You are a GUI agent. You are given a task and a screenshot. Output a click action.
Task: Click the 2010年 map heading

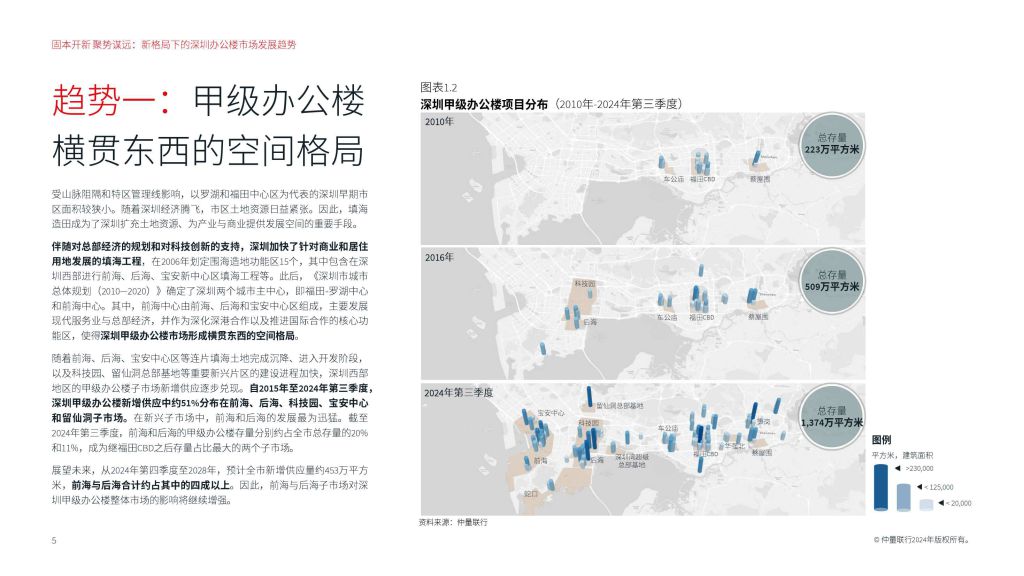pyautogui.click(x=439, y=121)
